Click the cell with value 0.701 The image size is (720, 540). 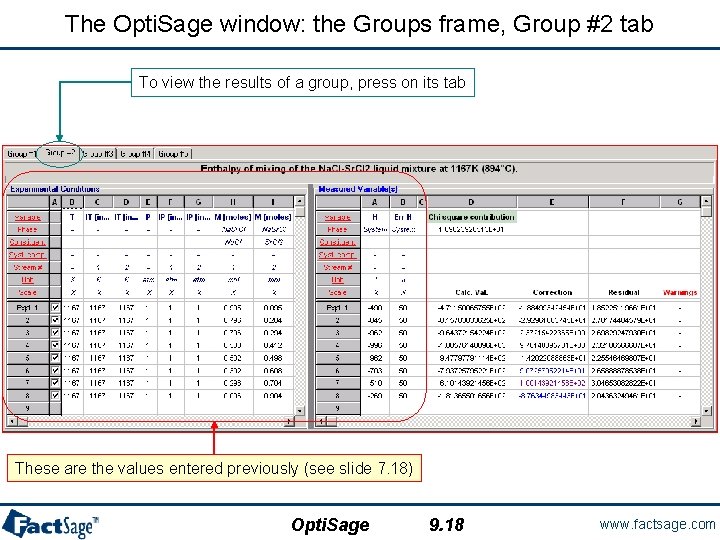(273, 383)
